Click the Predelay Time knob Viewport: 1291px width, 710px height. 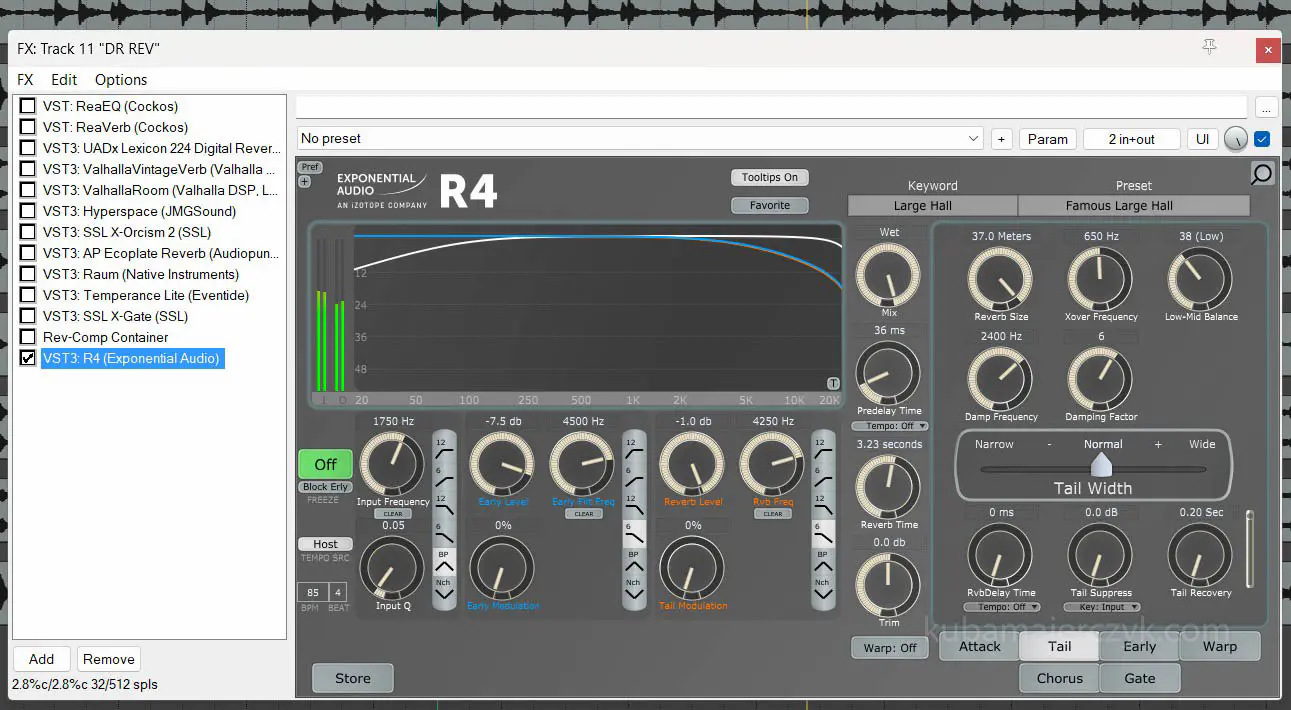tap(888, 373)
